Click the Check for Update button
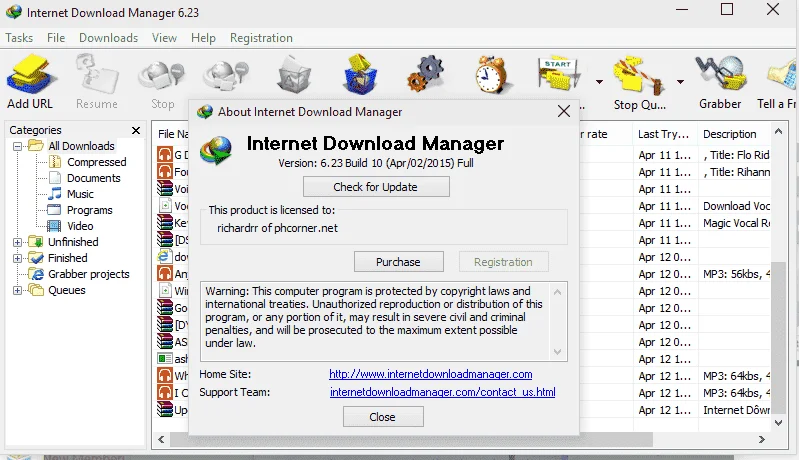Screen dimensions: 799x460 tap(376, 187)
